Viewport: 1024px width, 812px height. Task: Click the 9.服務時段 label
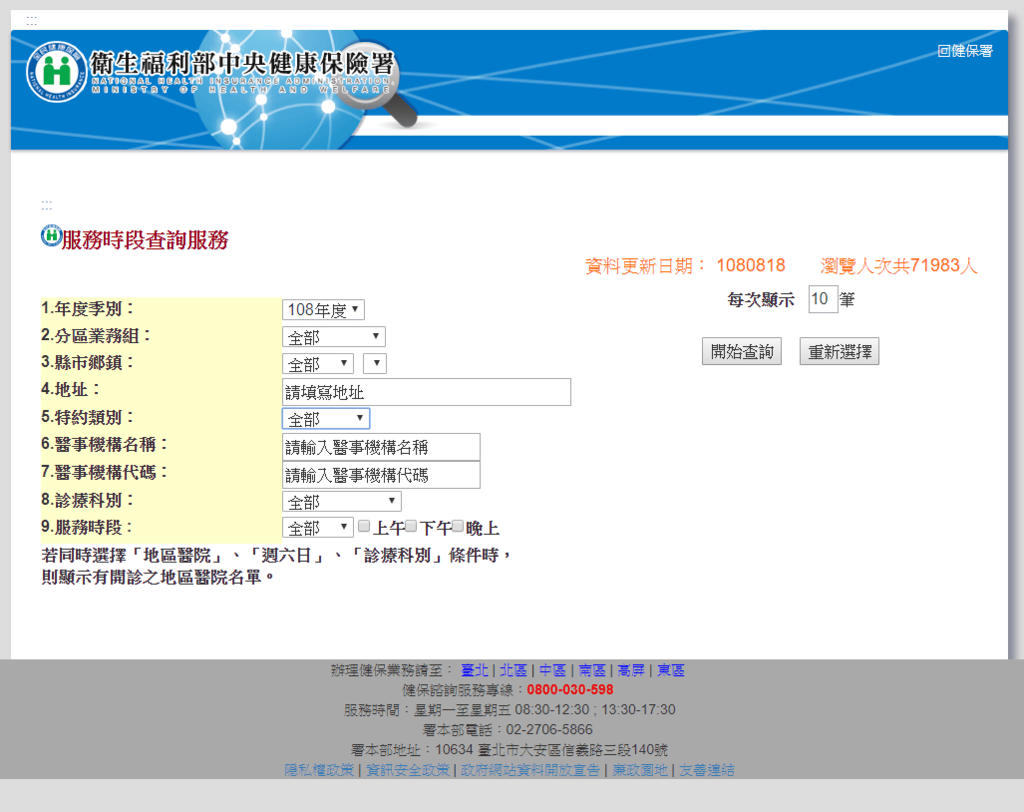click(x=88, y=527)
